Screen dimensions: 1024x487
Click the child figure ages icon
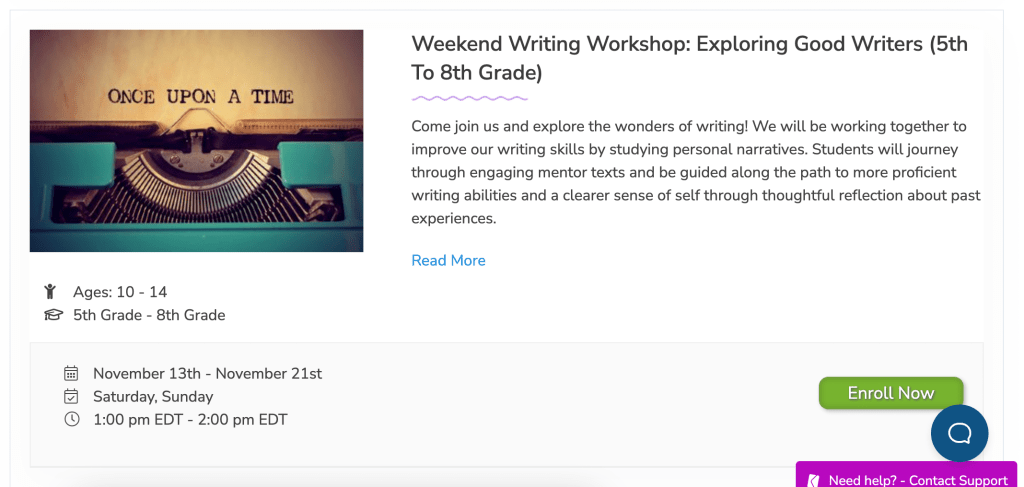coord(50,292)
